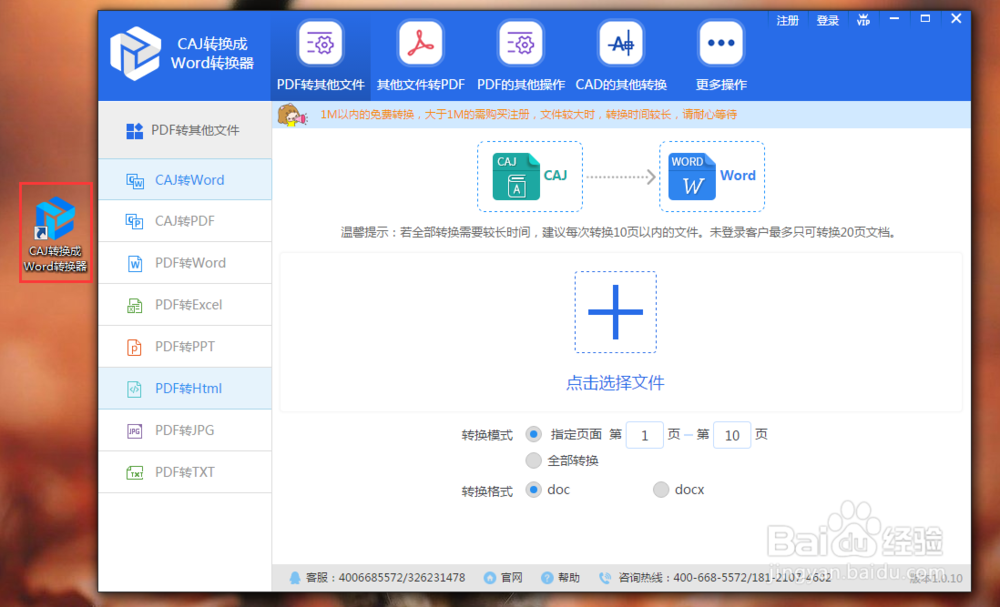Screen dimensions: 1000x607
Task: Choose the doc format radio button
Action: tap(534, 490)
